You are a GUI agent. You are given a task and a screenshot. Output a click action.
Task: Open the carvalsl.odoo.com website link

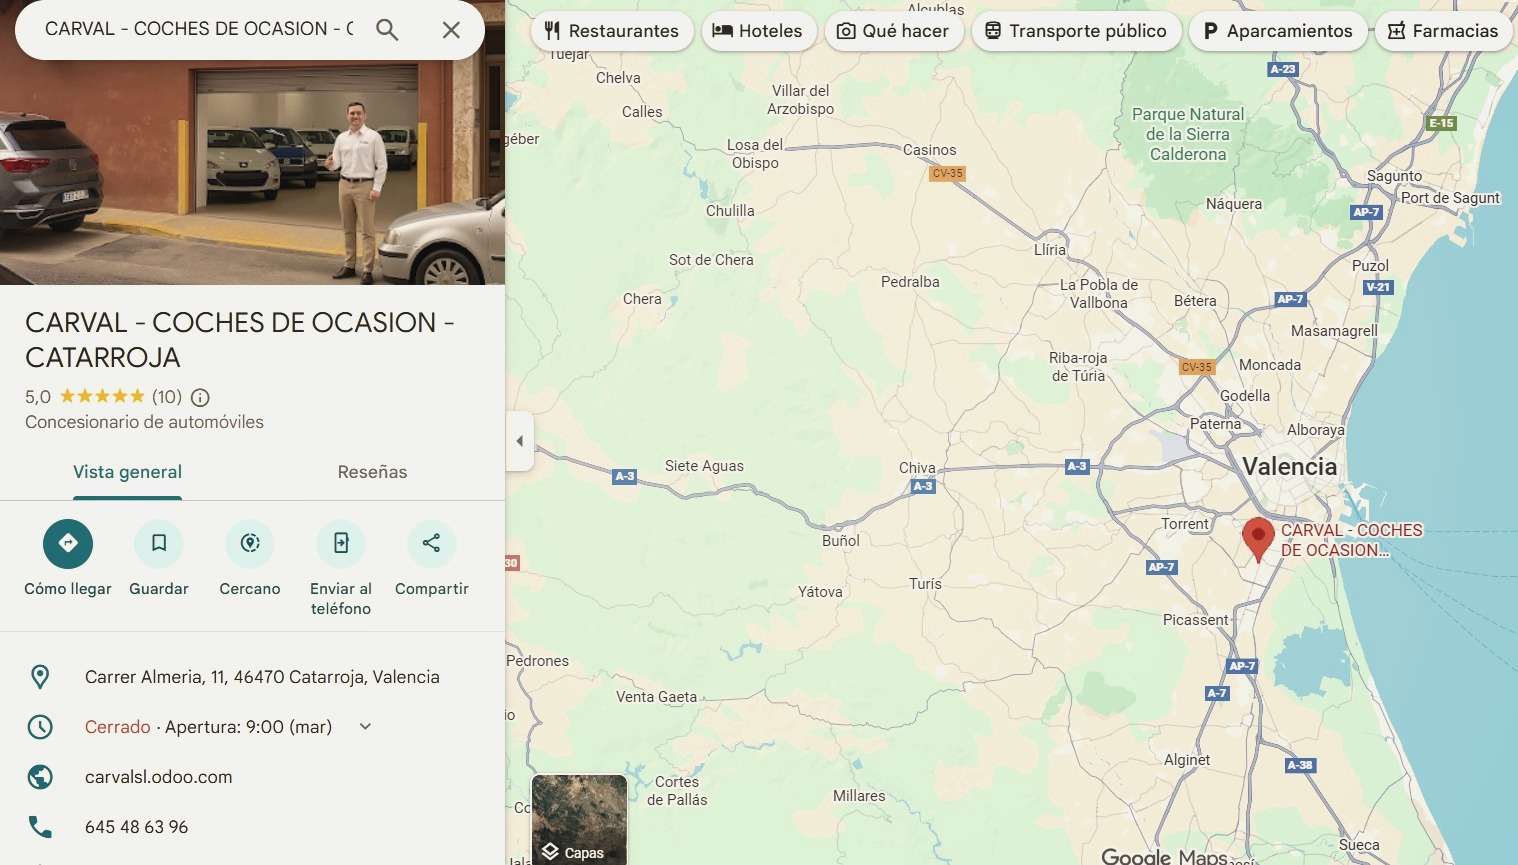coord(158,777)
